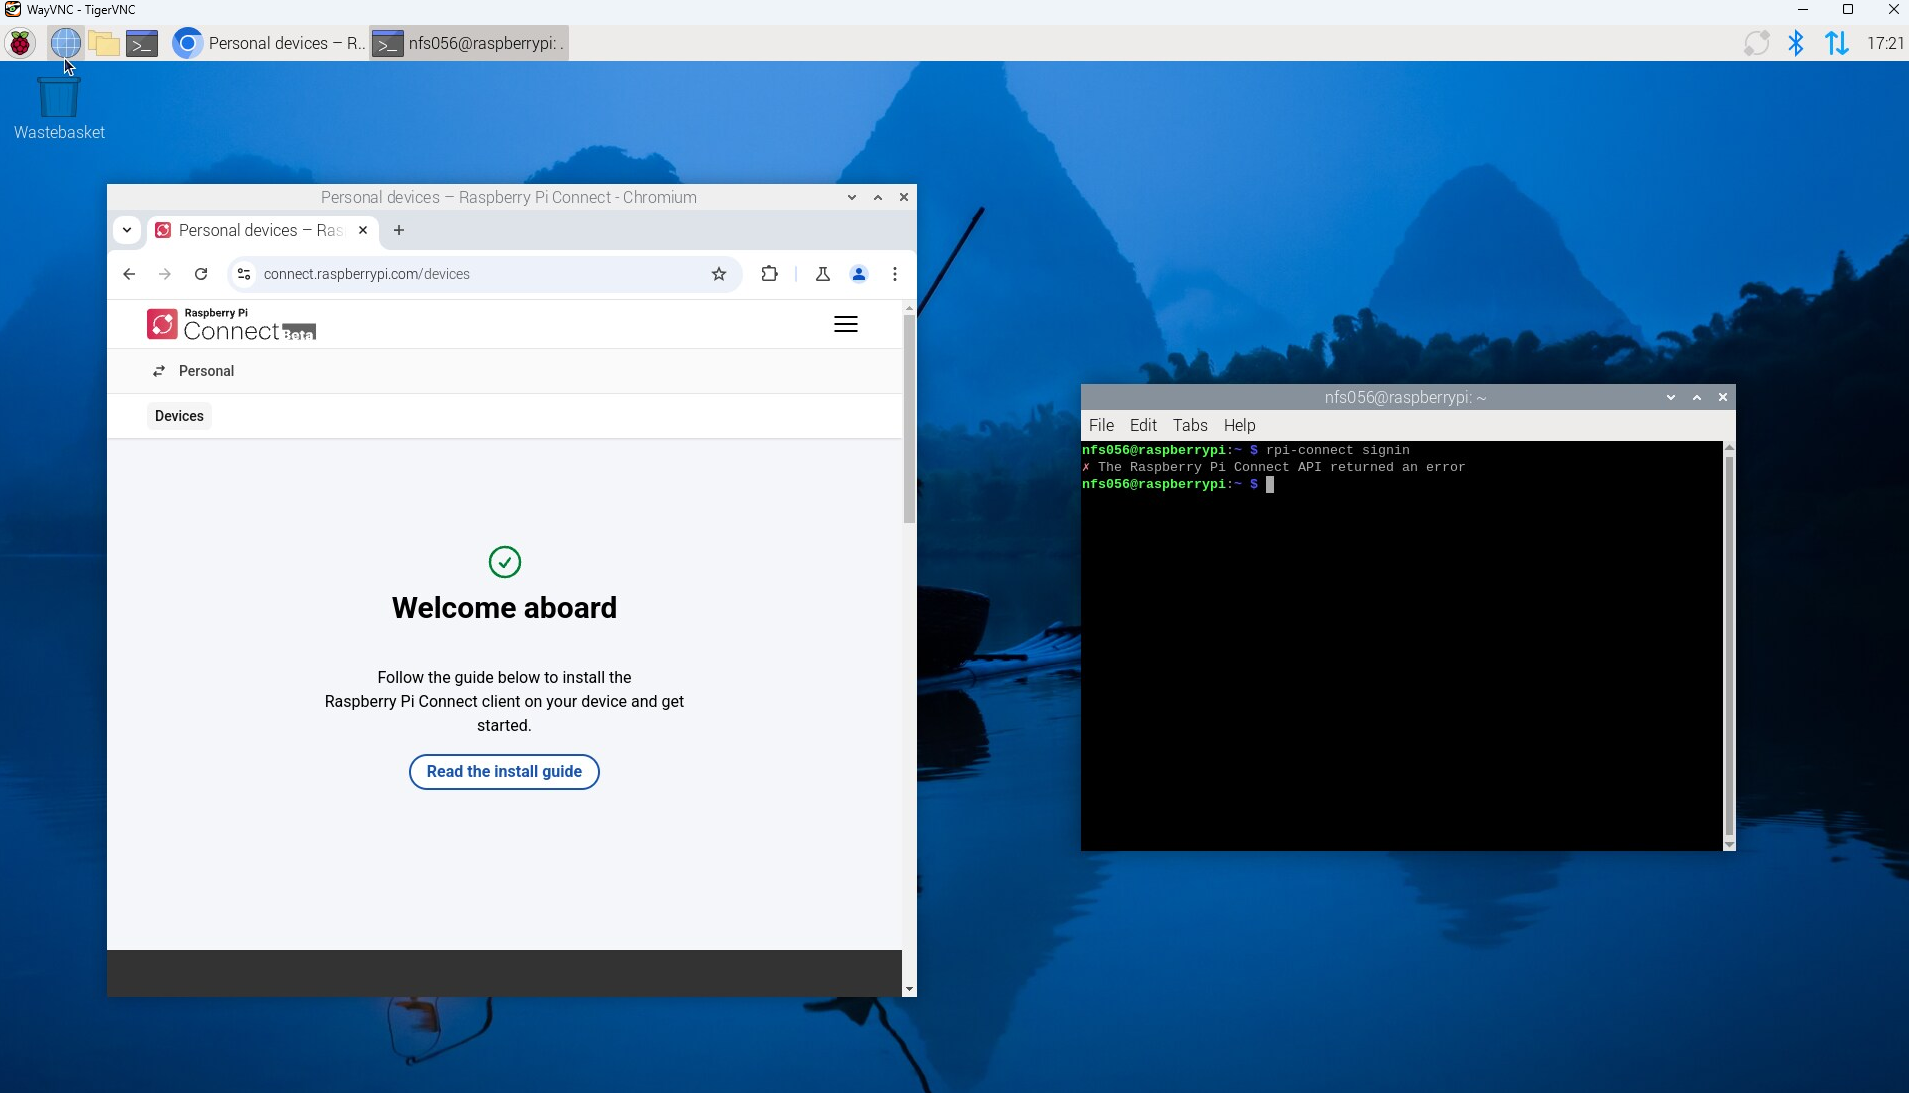1909x1093 pixels.
Task: Open the terminal File menu
Action: 1101,425
